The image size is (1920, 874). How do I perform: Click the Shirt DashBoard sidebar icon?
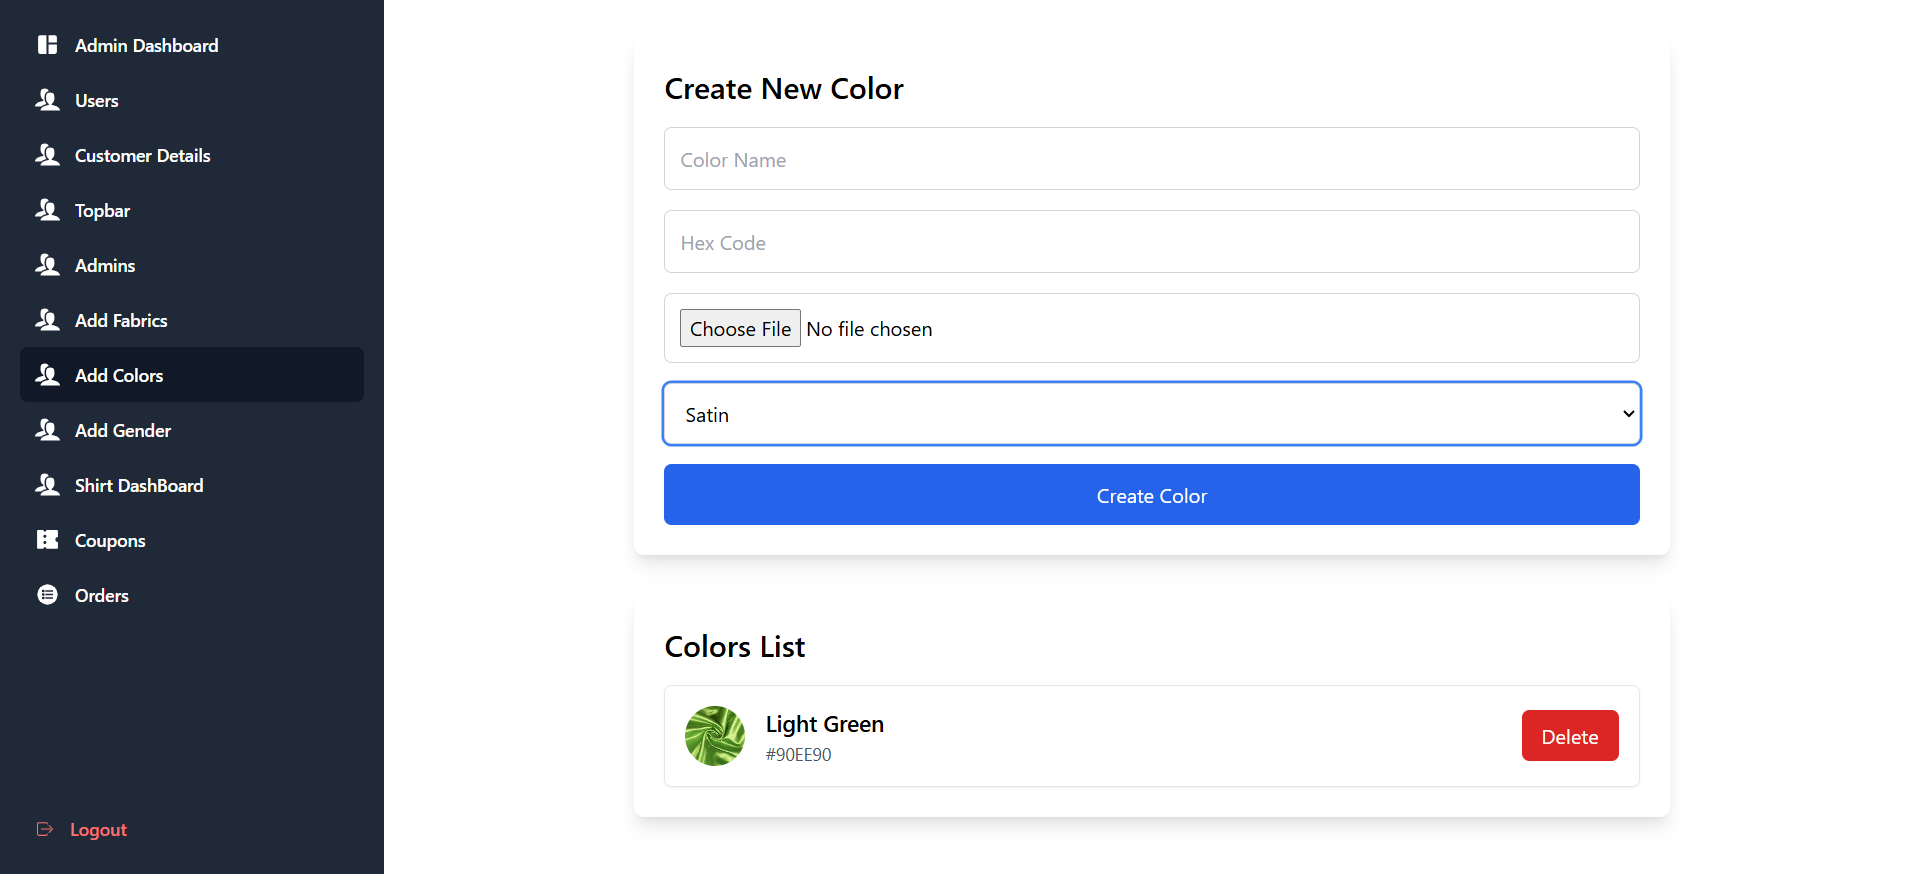47,485
